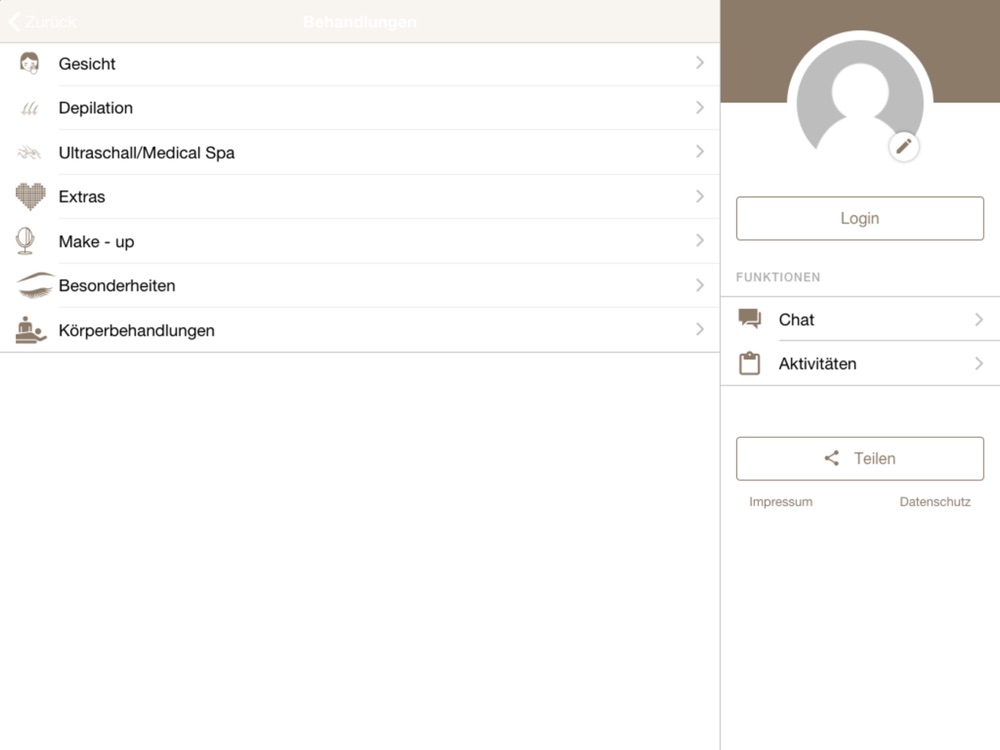This screenshot has height=750, width=1000.
Task: Open Ultraschall/Medical Spa via its chevron
Action: [700, 151]
